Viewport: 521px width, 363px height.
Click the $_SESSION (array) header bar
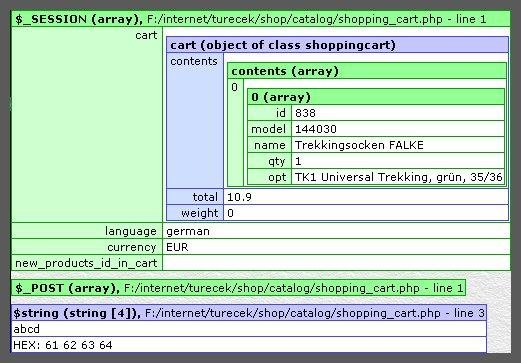tap(261, 19)
